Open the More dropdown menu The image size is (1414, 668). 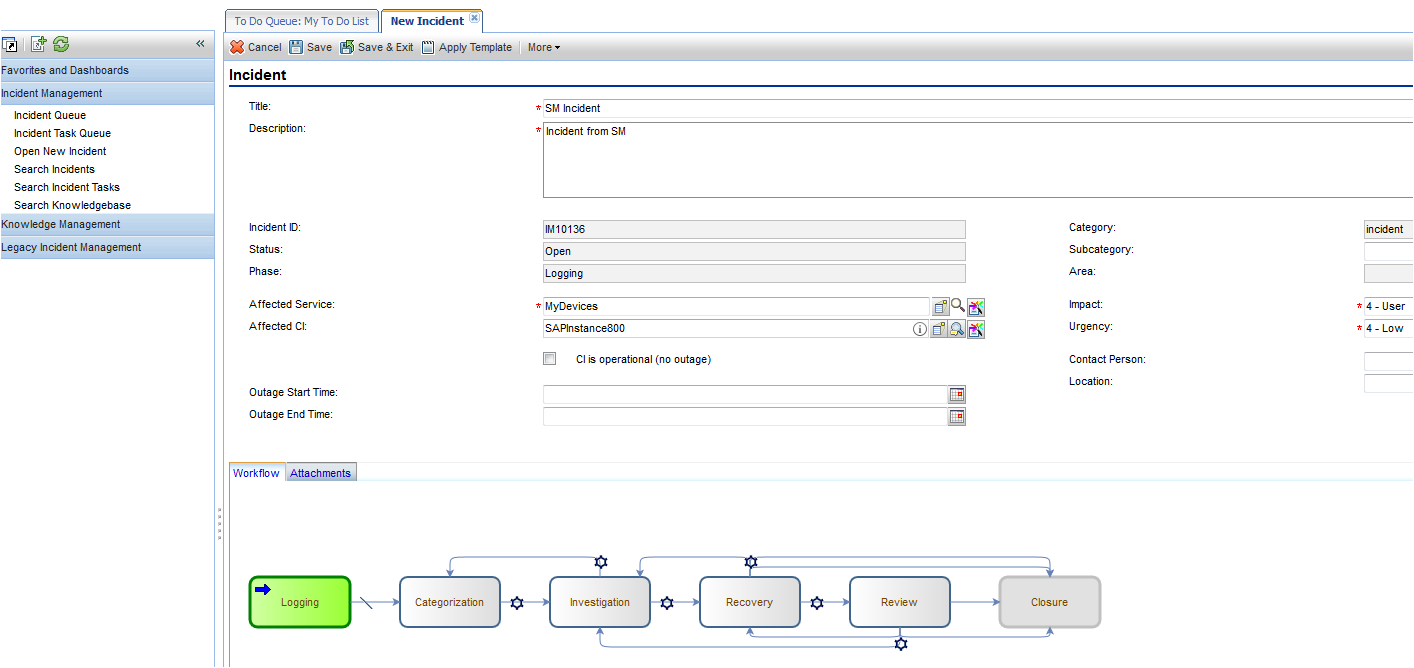click(543, 47)
